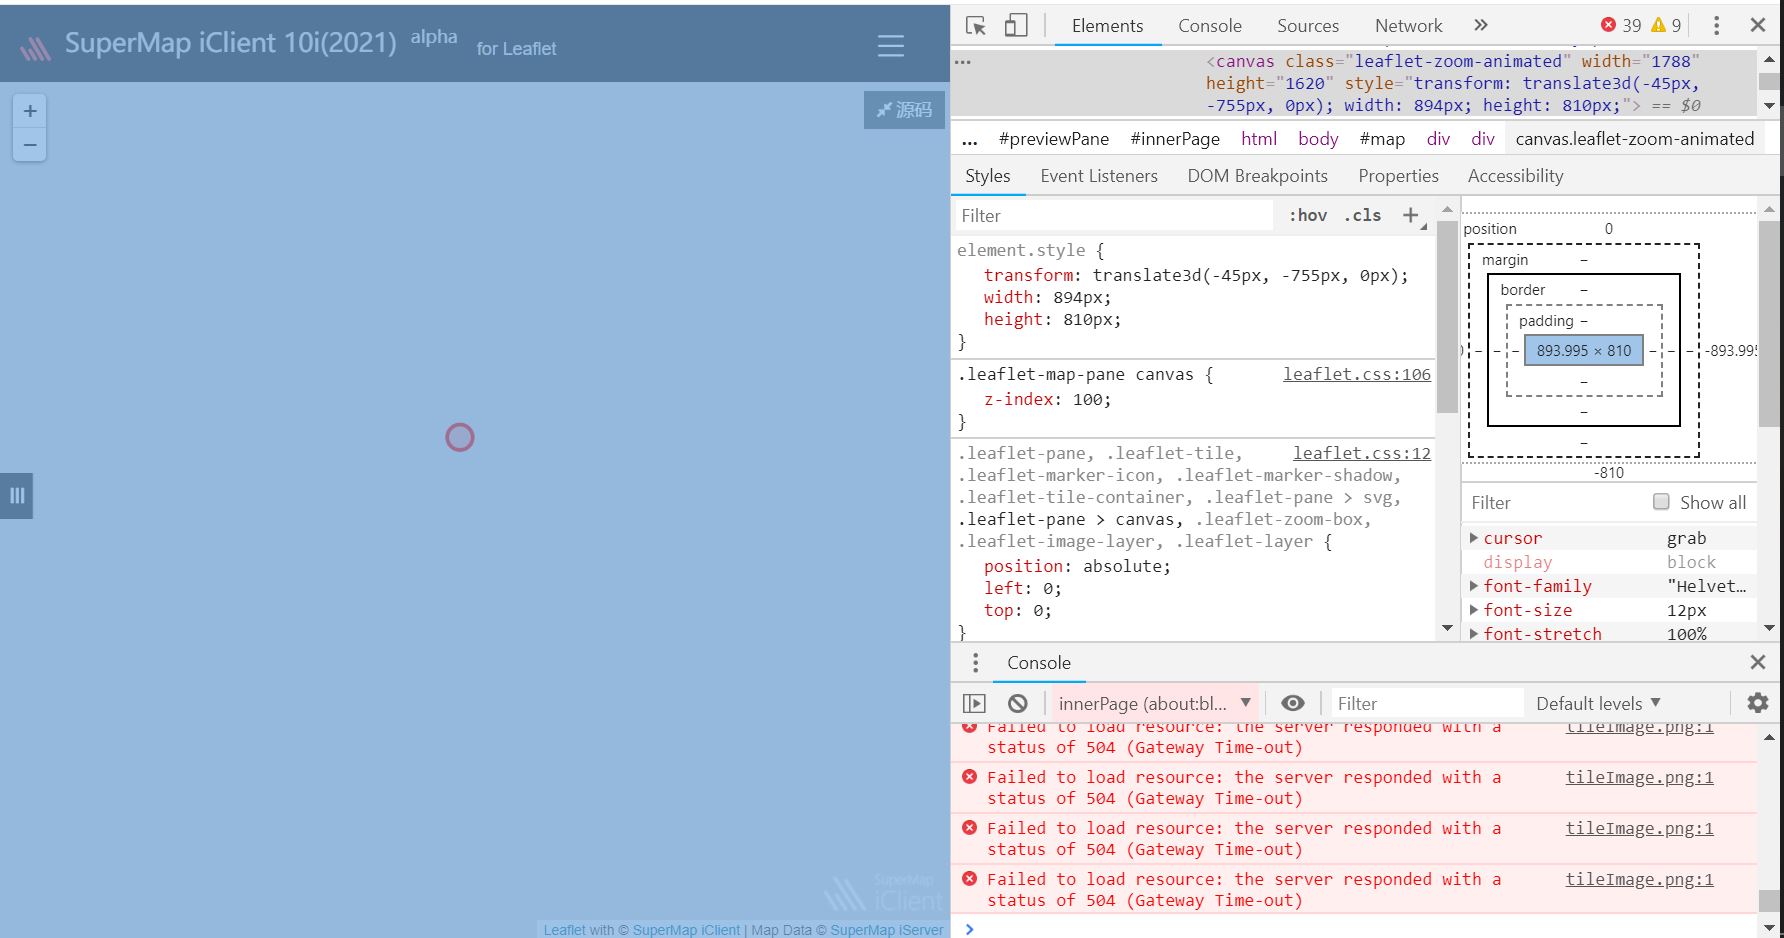Viewport: 1784px width, 938px height.
Task: Click the yellow warning count indicator
Action: [1667, 25]
